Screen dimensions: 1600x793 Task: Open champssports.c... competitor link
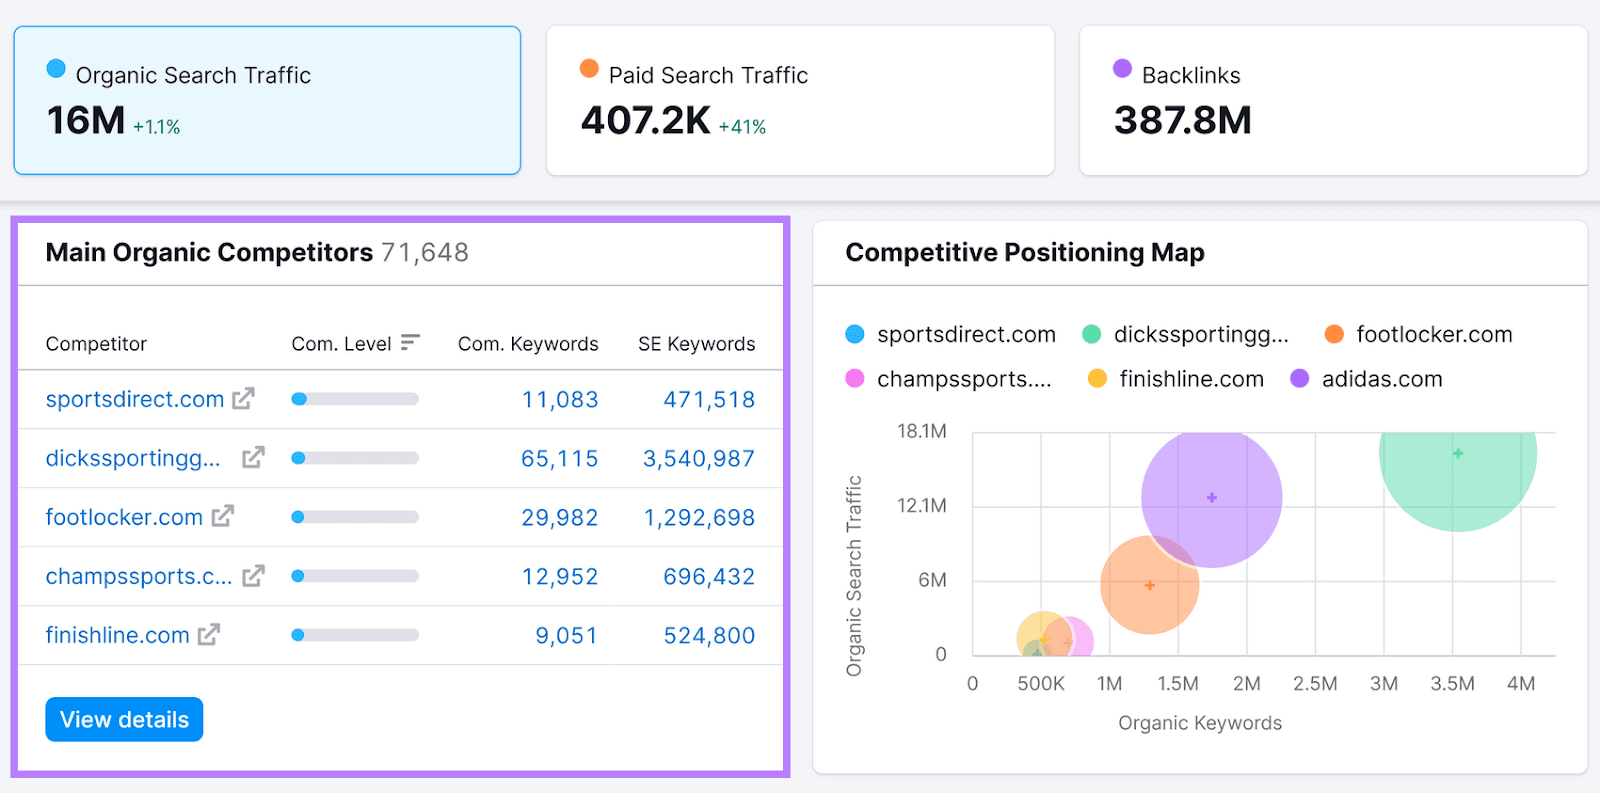pos(139,576)
